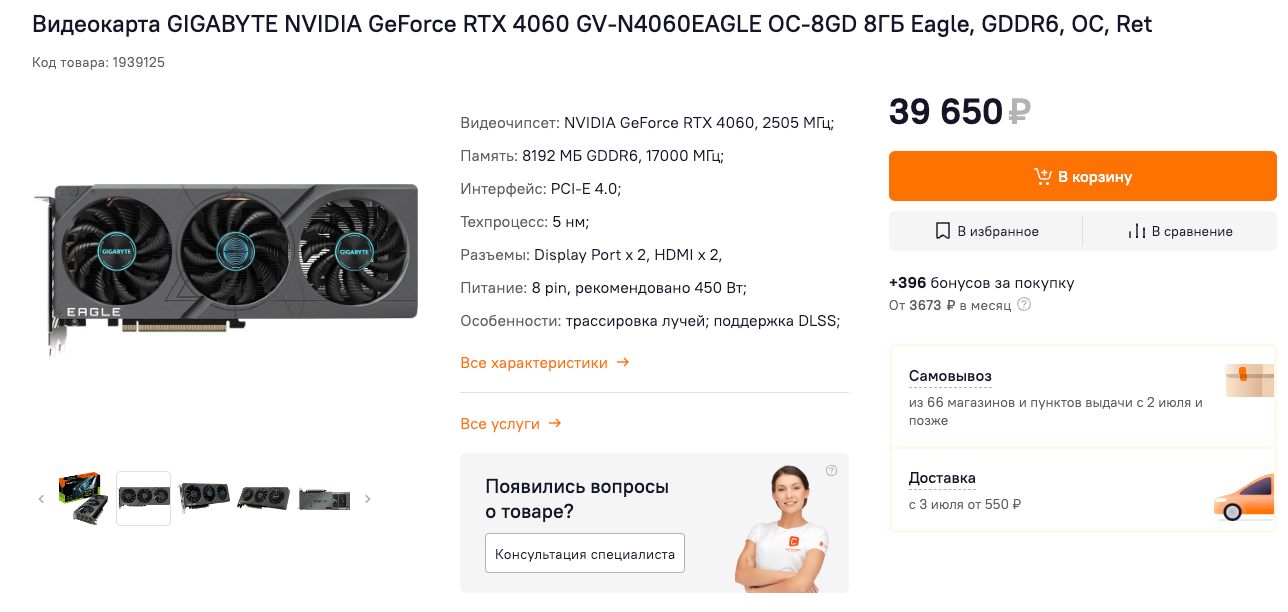Toggle "В избранное" for this product

pos(986,231)
